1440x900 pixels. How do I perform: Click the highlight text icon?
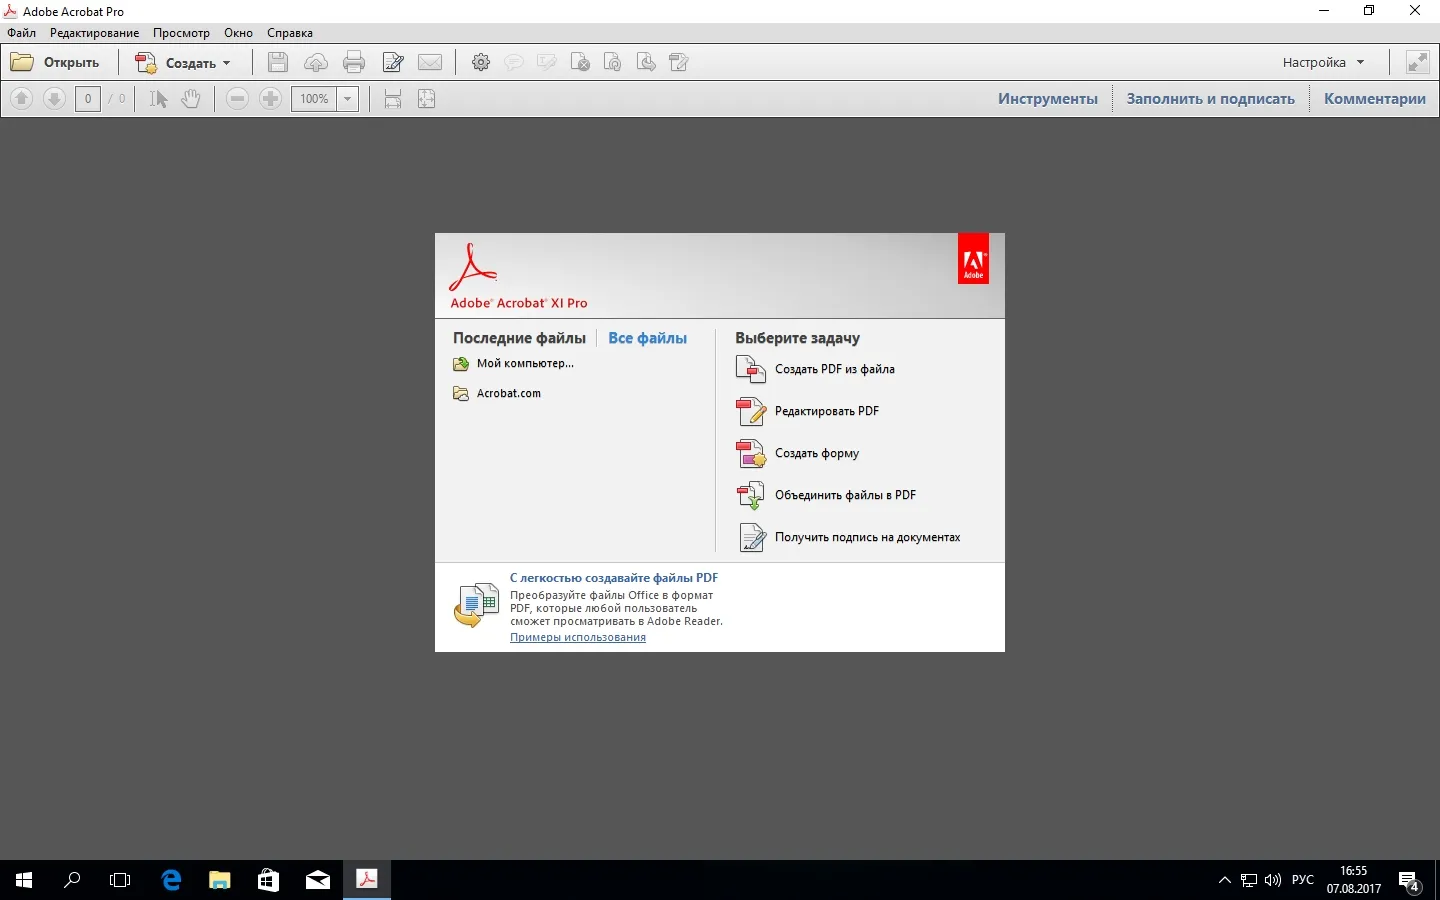point(546,62)
